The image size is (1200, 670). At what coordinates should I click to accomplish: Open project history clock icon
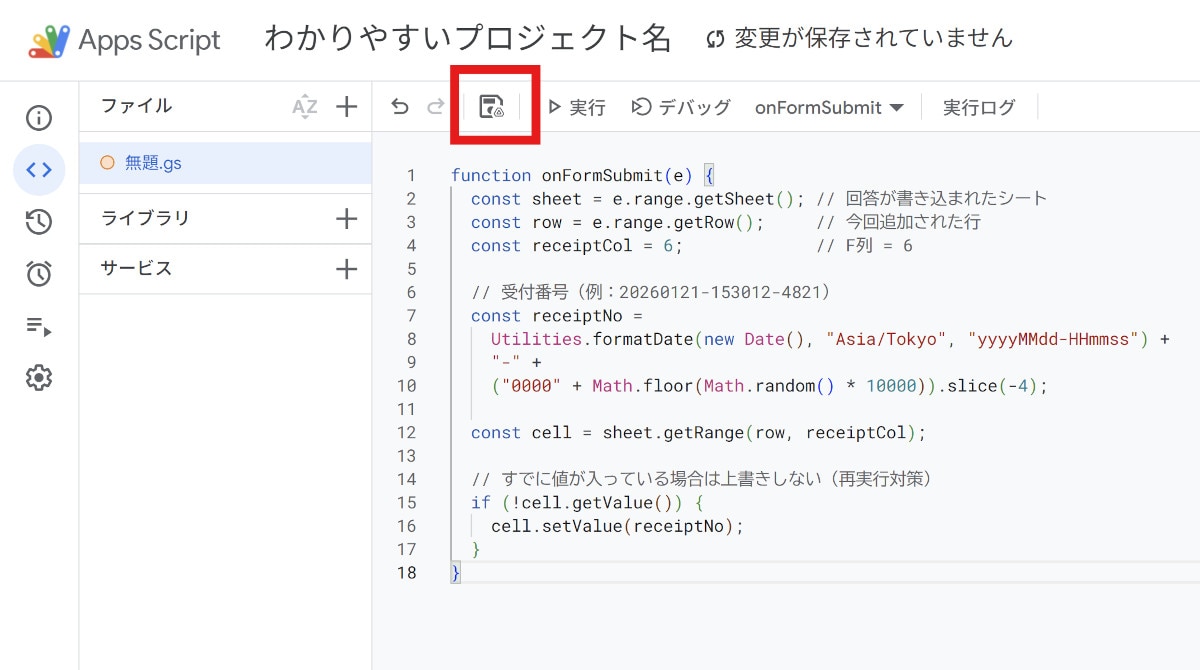[39, 222]
